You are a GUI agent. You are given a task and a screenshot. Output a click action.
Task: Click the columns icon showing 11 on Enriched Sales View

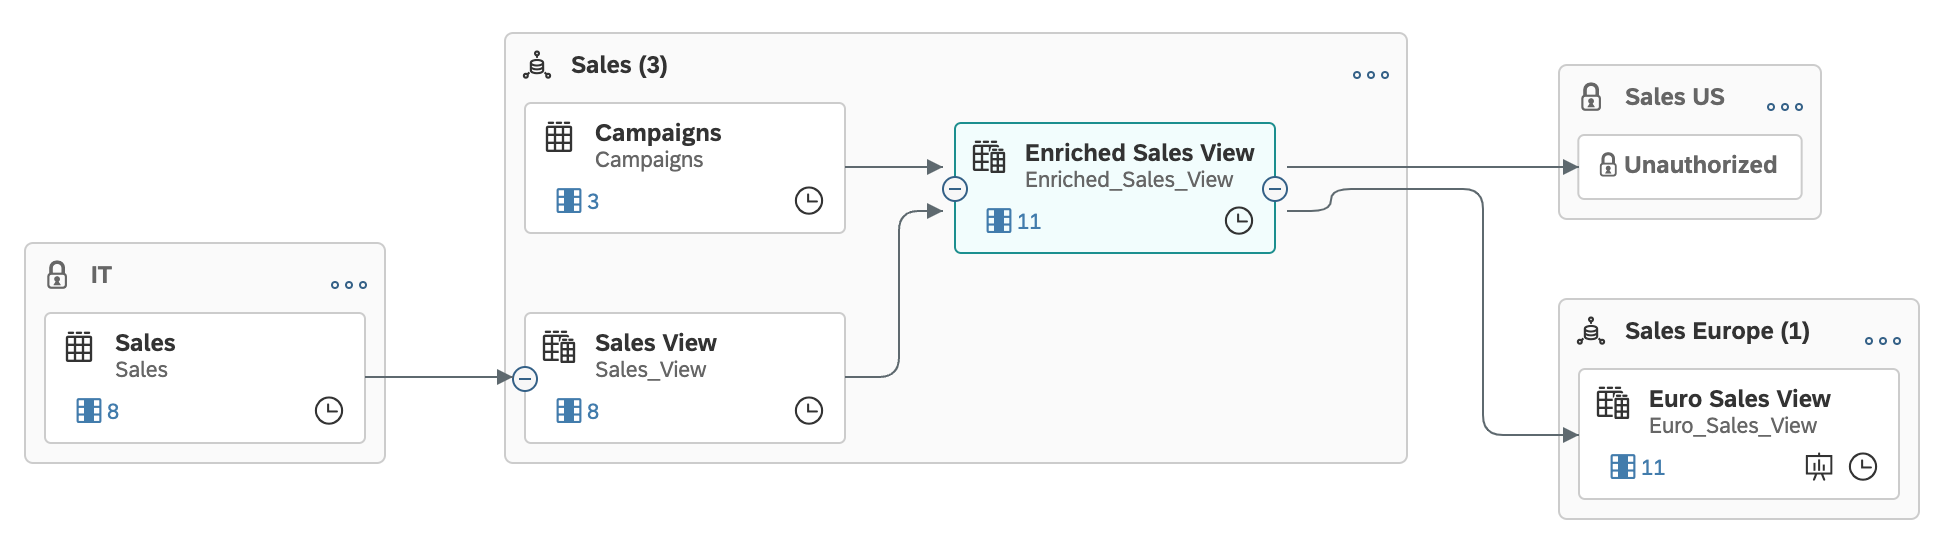999,221
